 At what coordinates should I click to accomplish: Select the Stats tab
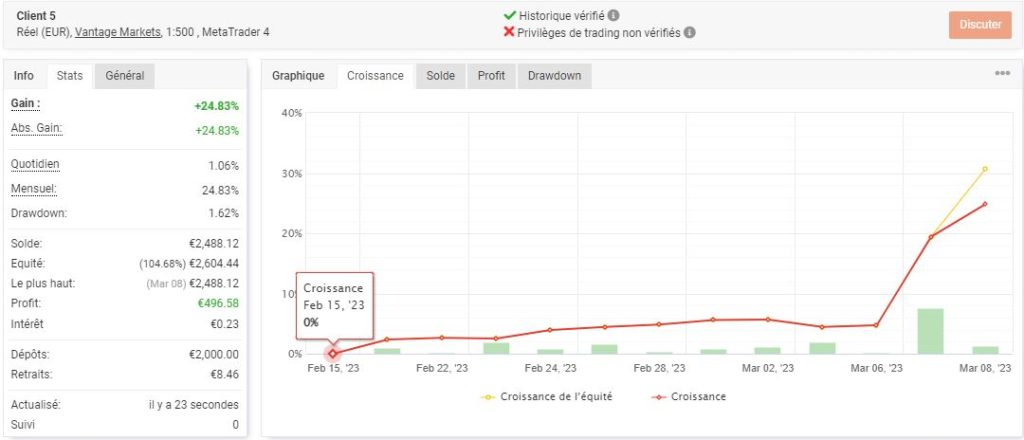(x=70, y=76)
